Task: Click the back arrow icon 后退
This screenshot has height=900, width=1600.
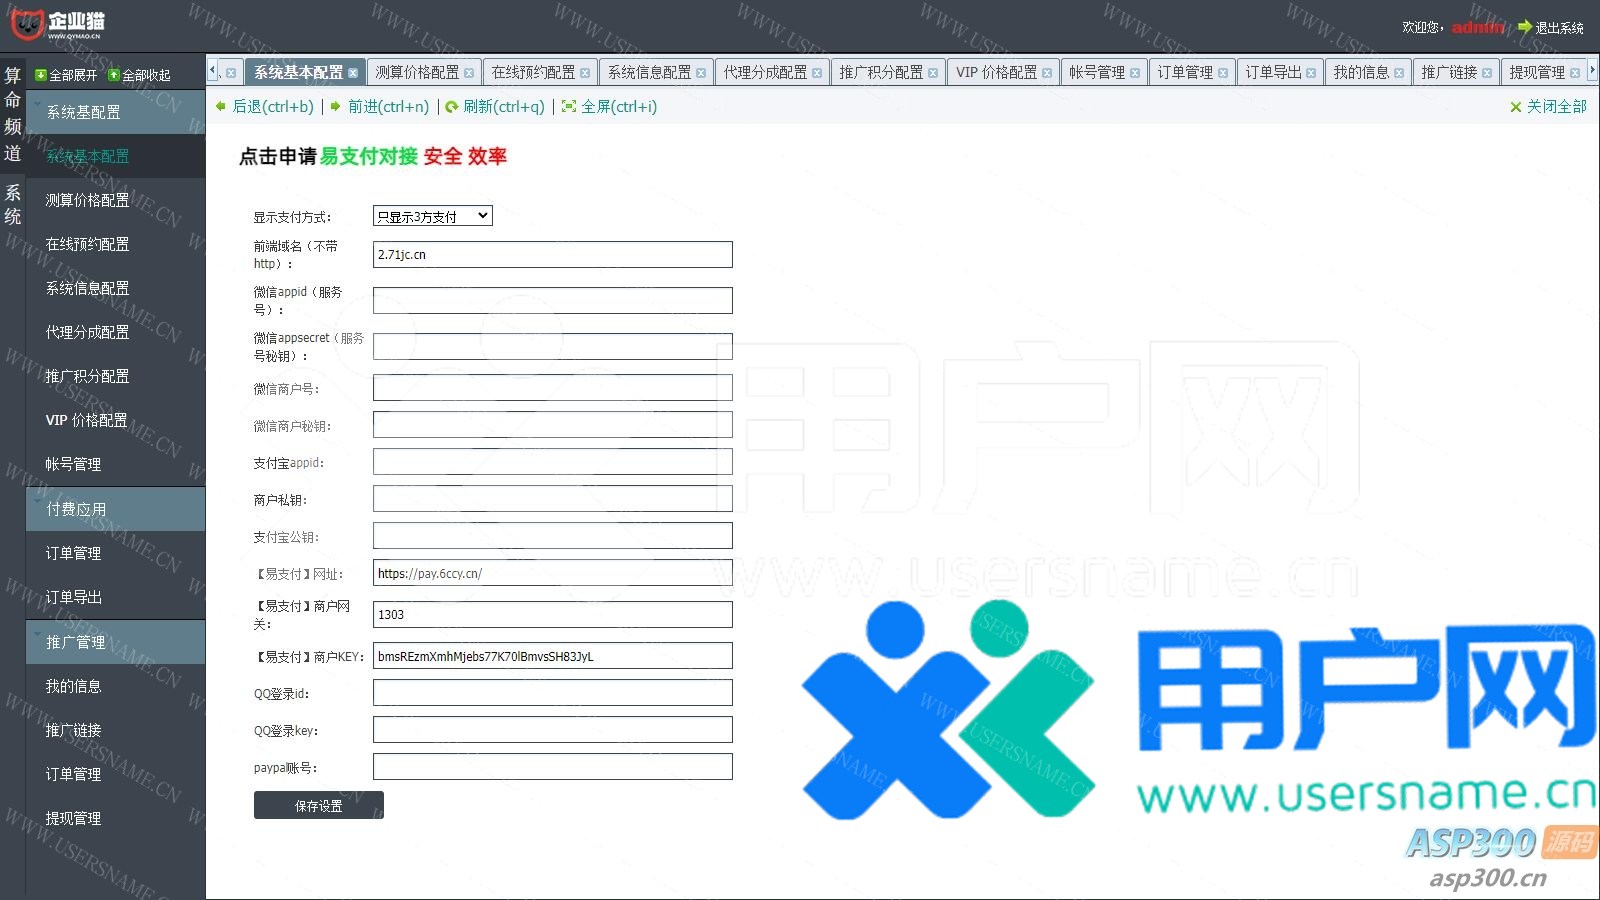Action: [221, 106]
